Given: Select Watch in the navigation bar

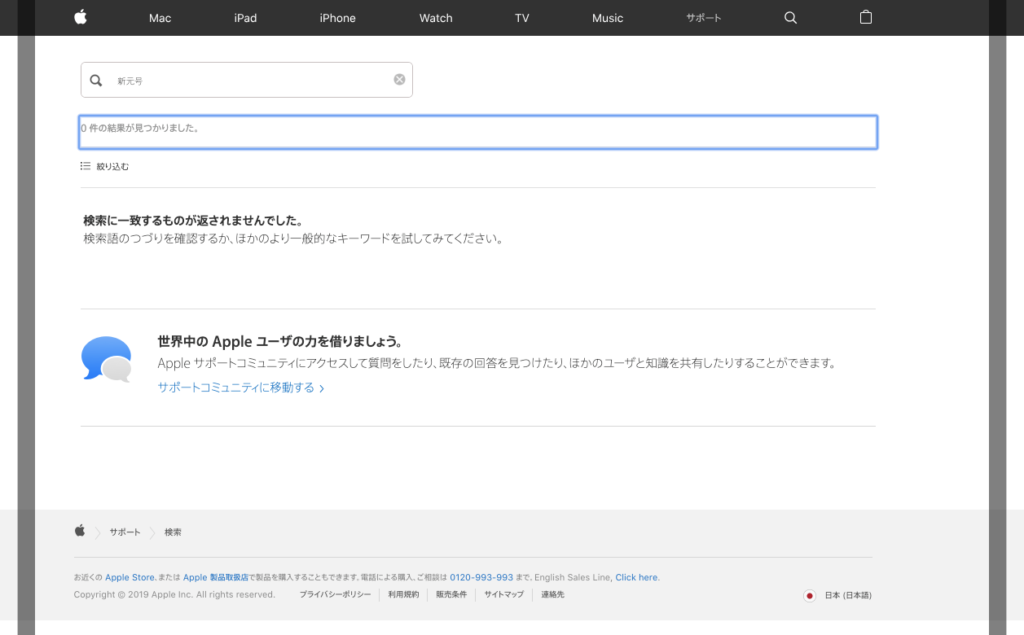Looking at the screenshot, I should pos(436,18).
